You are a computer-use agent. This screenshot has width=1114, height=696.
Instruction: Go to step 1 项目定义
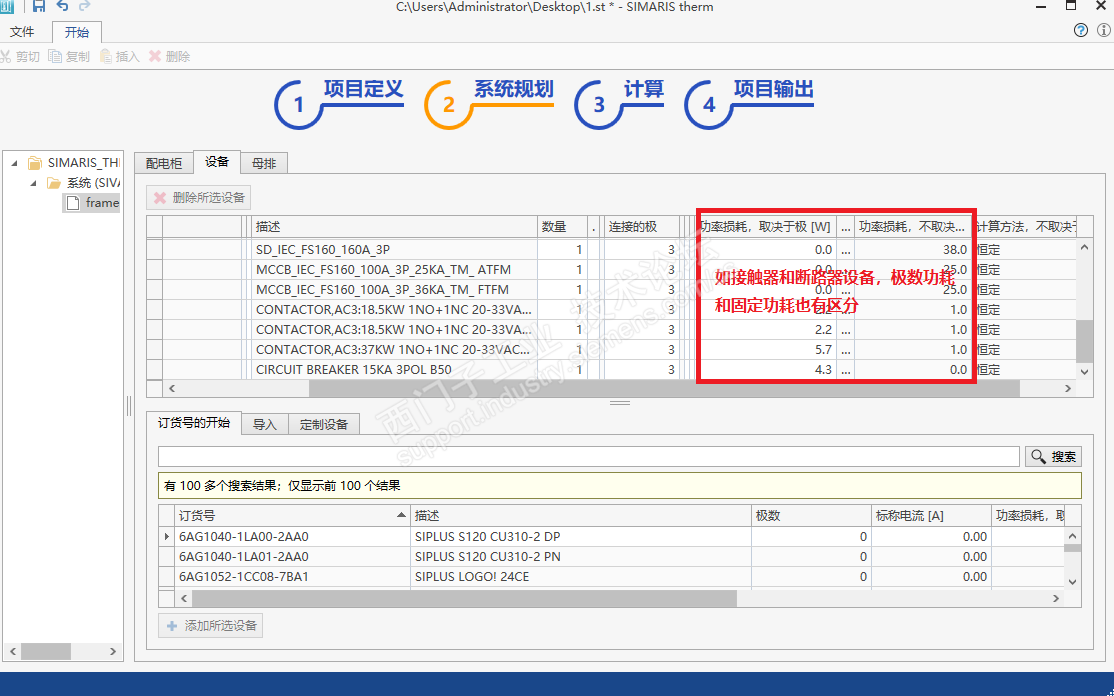coord(340,104)
